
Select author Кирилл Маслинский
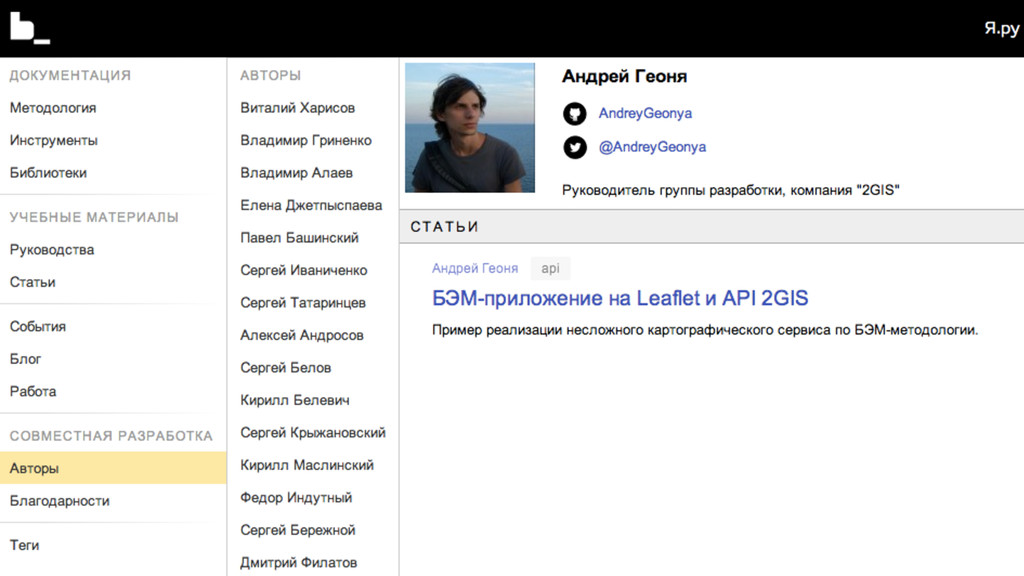tap(307, 465)
